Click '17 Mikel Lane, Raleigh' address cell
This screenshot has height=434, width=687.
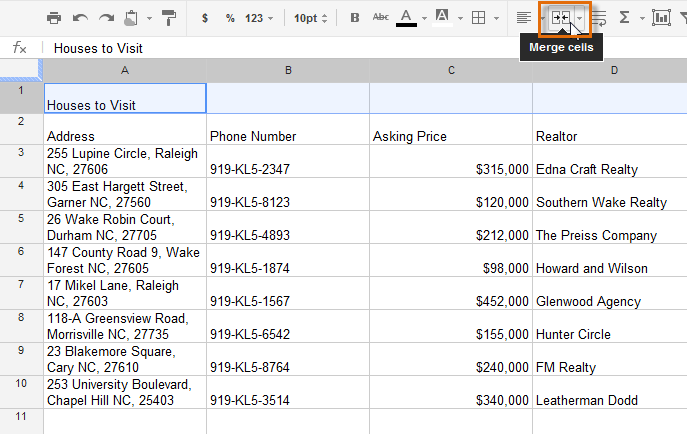point(125,293)
